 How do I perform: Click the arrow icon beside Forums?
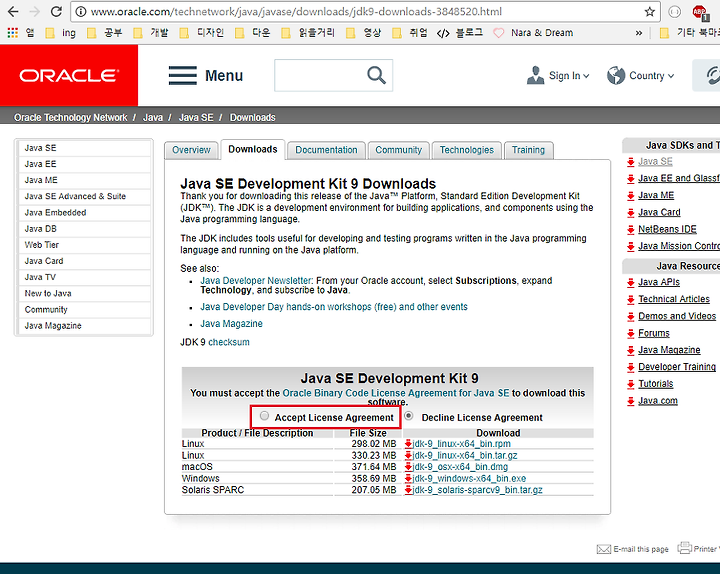(630, 333)
